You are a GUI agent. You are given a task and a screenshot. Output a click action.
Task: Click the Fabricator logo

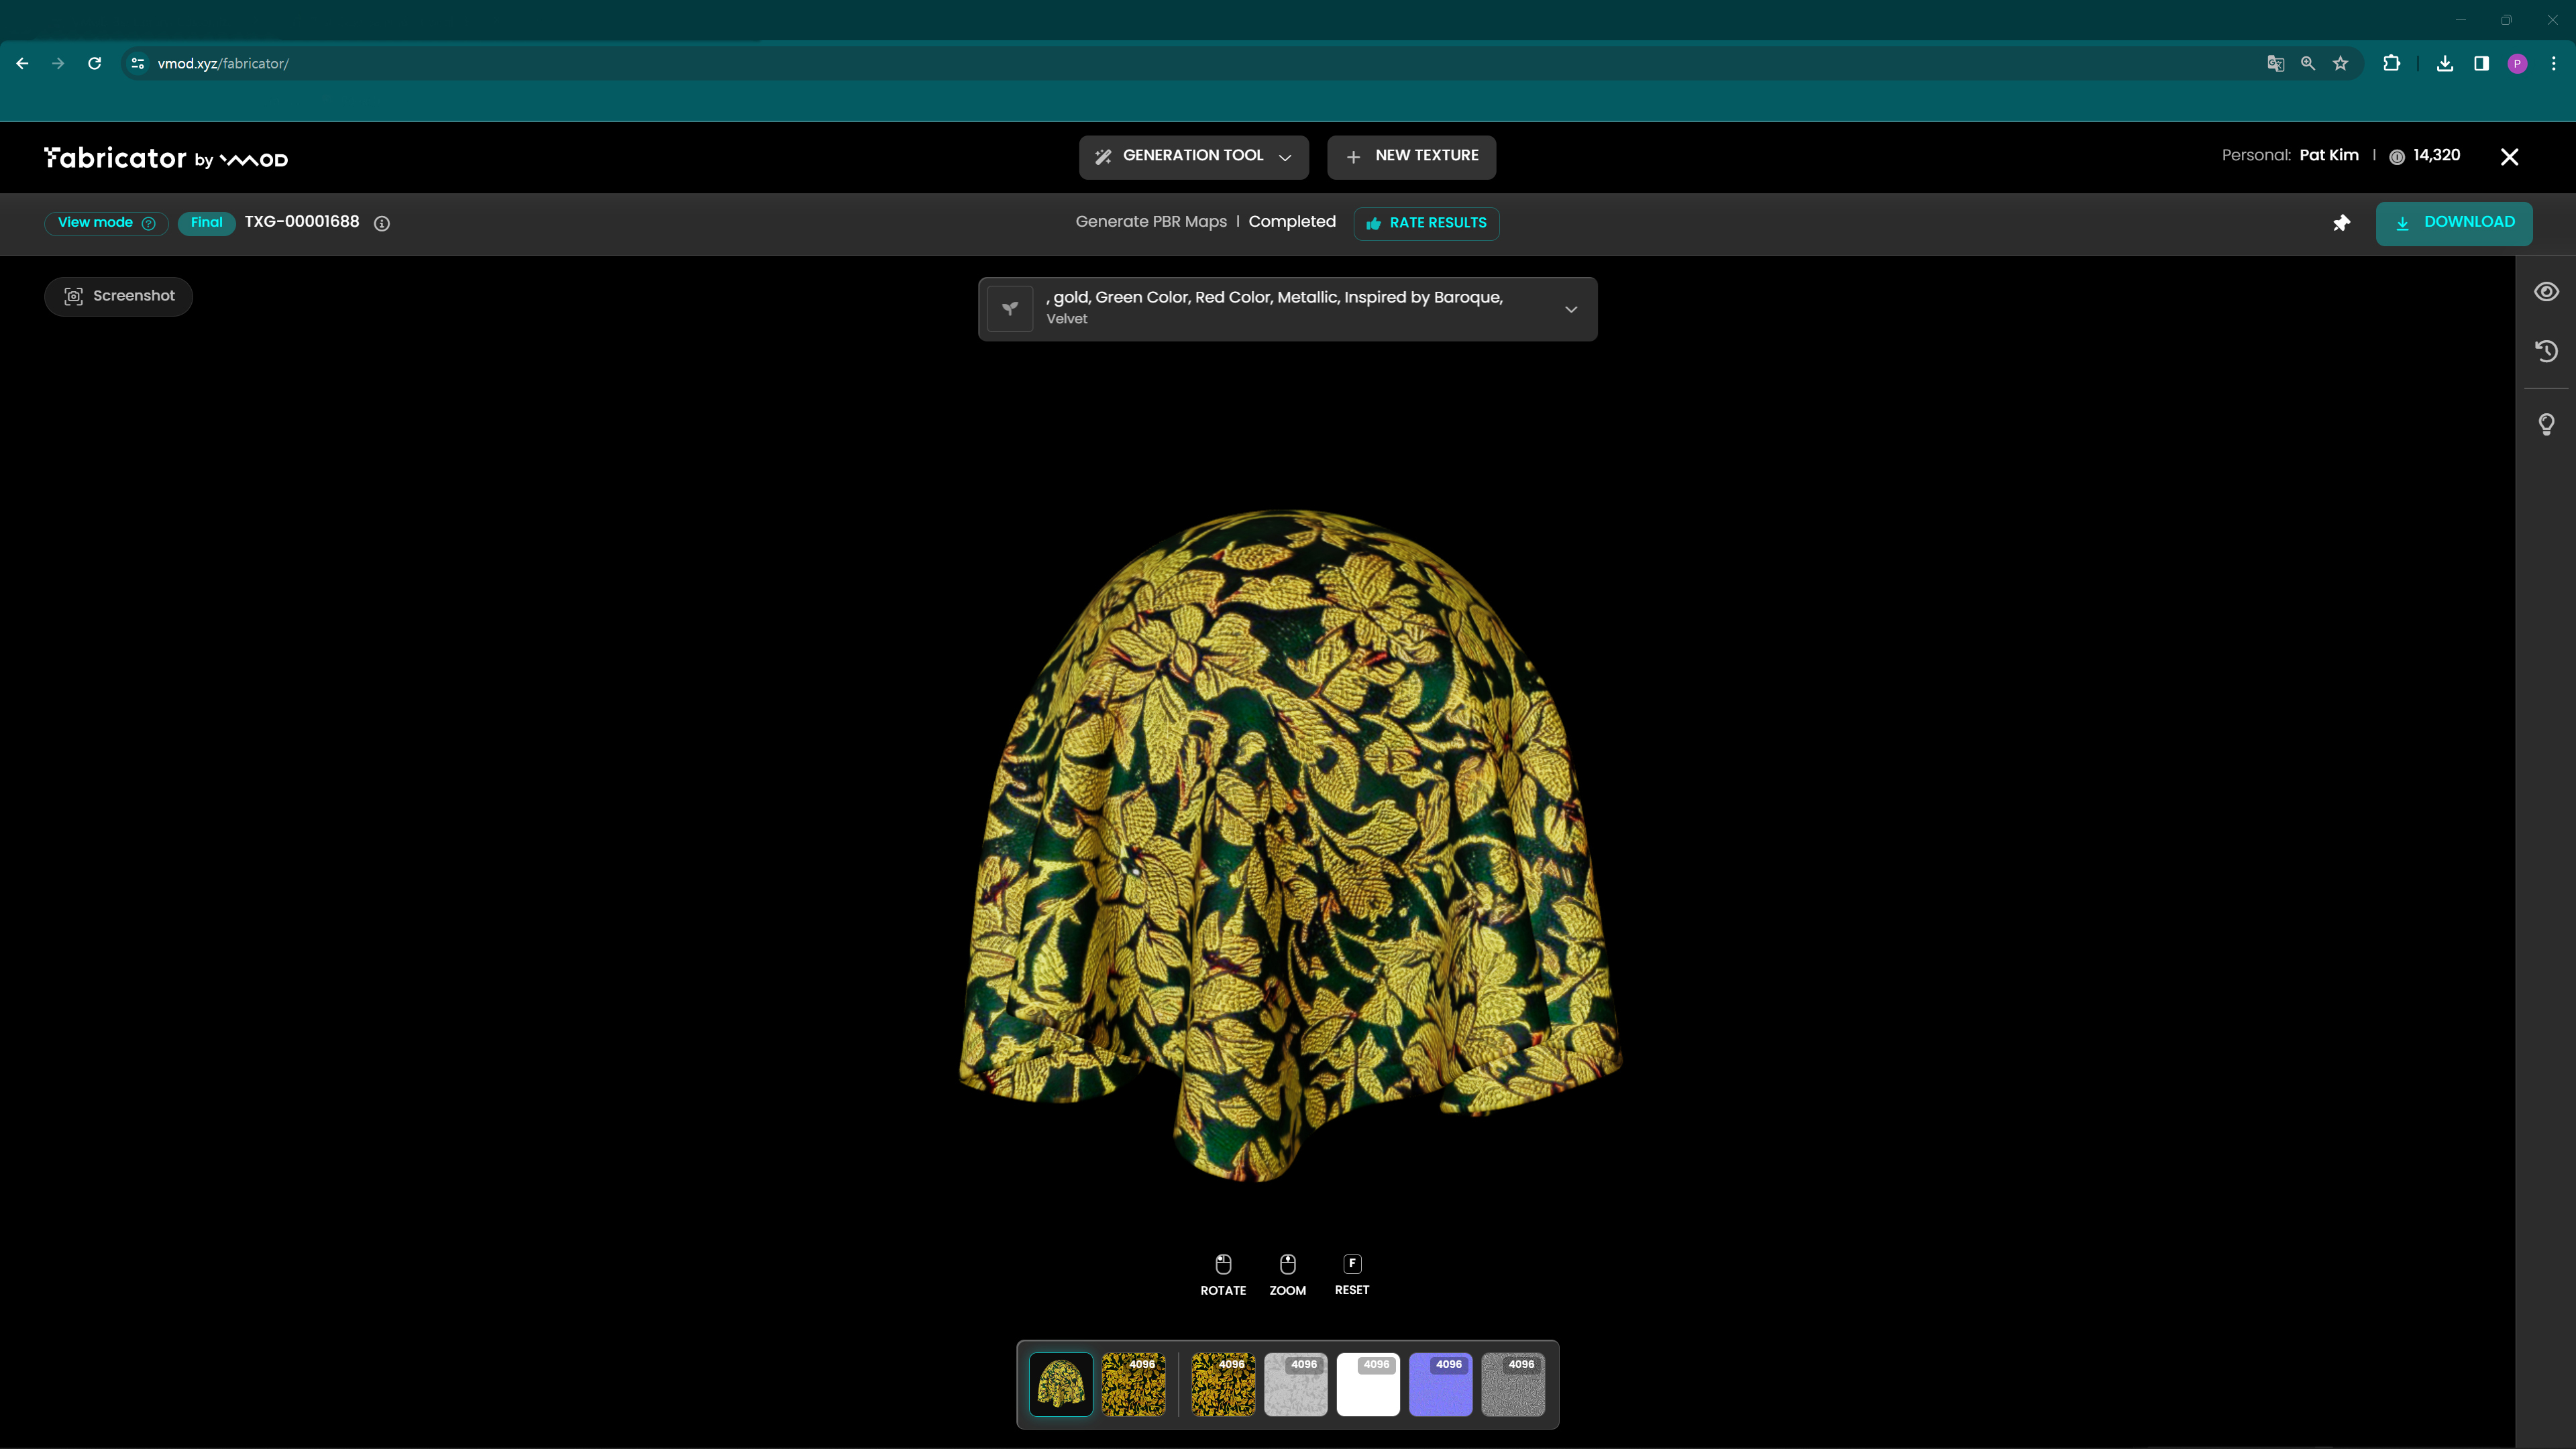click(x=115, y=157)
